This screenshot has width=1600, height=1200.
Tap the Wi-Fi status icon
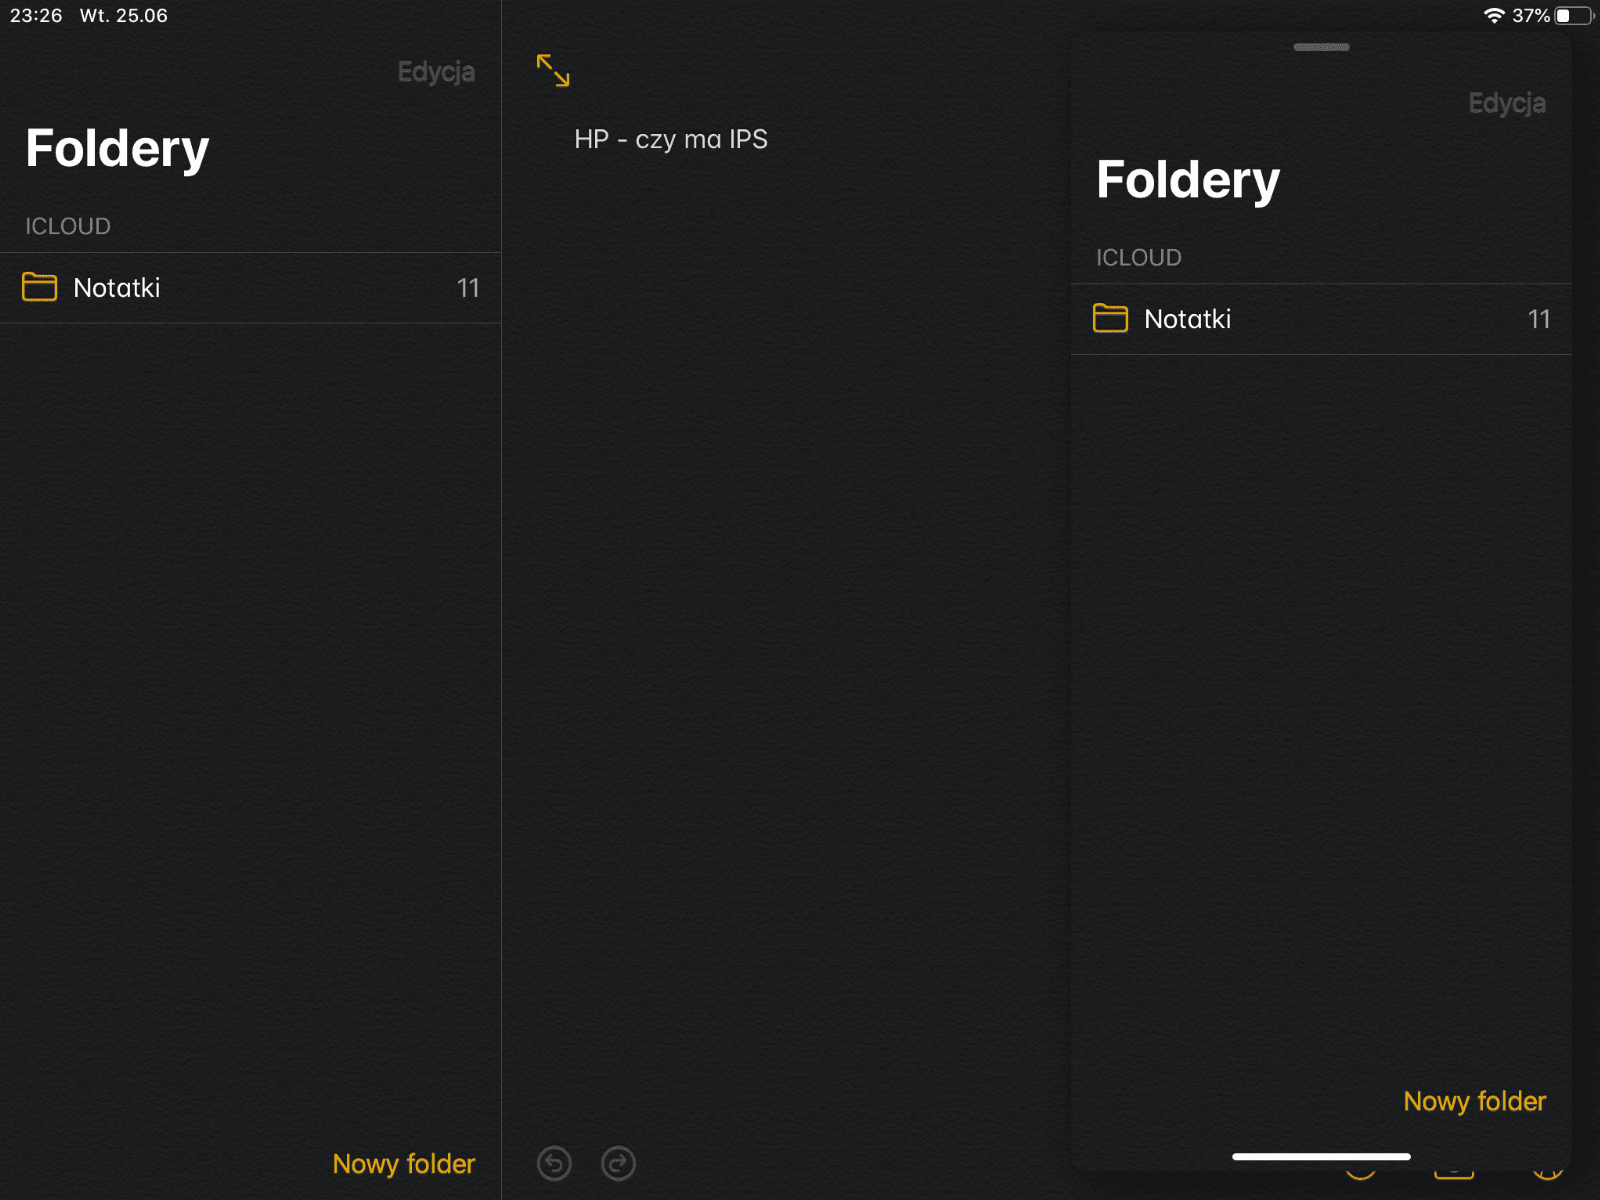(1494, 15)
